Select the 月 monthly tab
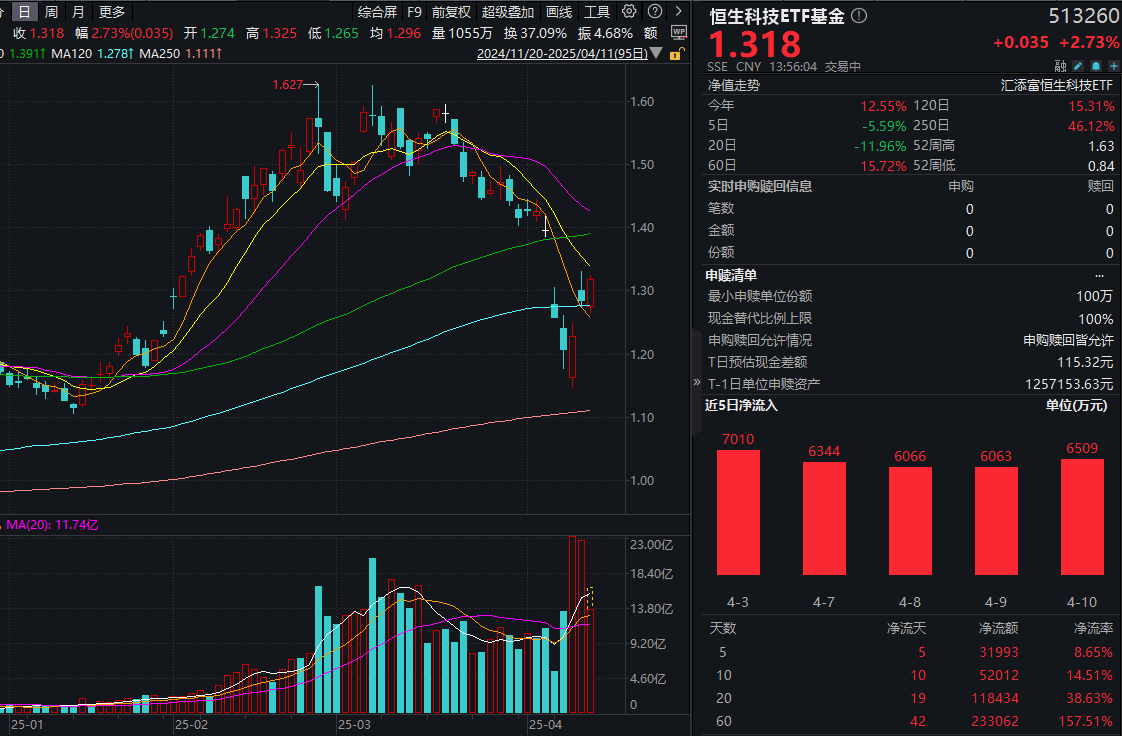 (x=78, y=12)
